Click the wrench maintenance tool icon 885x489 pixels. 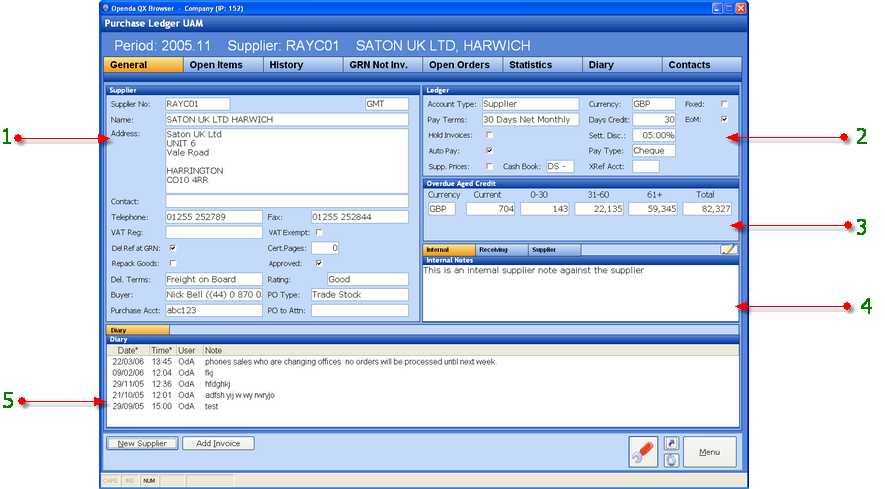pyautogui.click(x=643, y=452)
